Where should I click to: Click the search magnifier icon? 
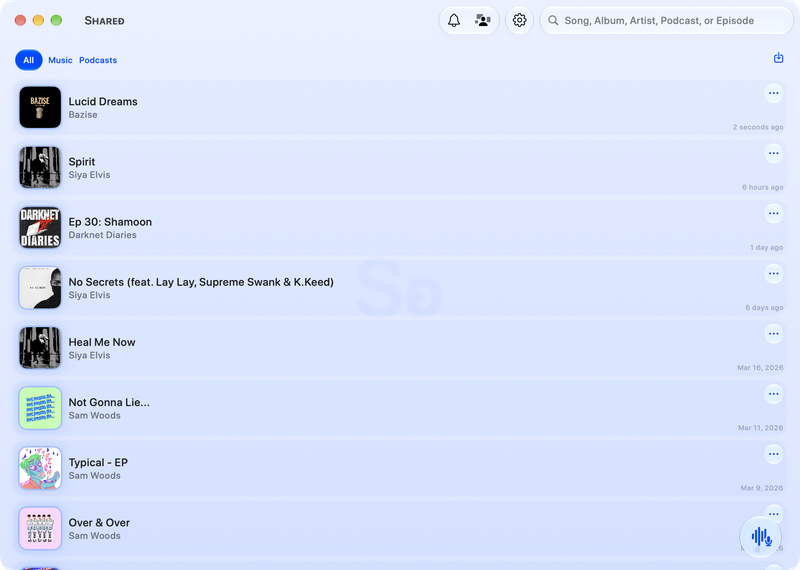[x=553, y=20]
